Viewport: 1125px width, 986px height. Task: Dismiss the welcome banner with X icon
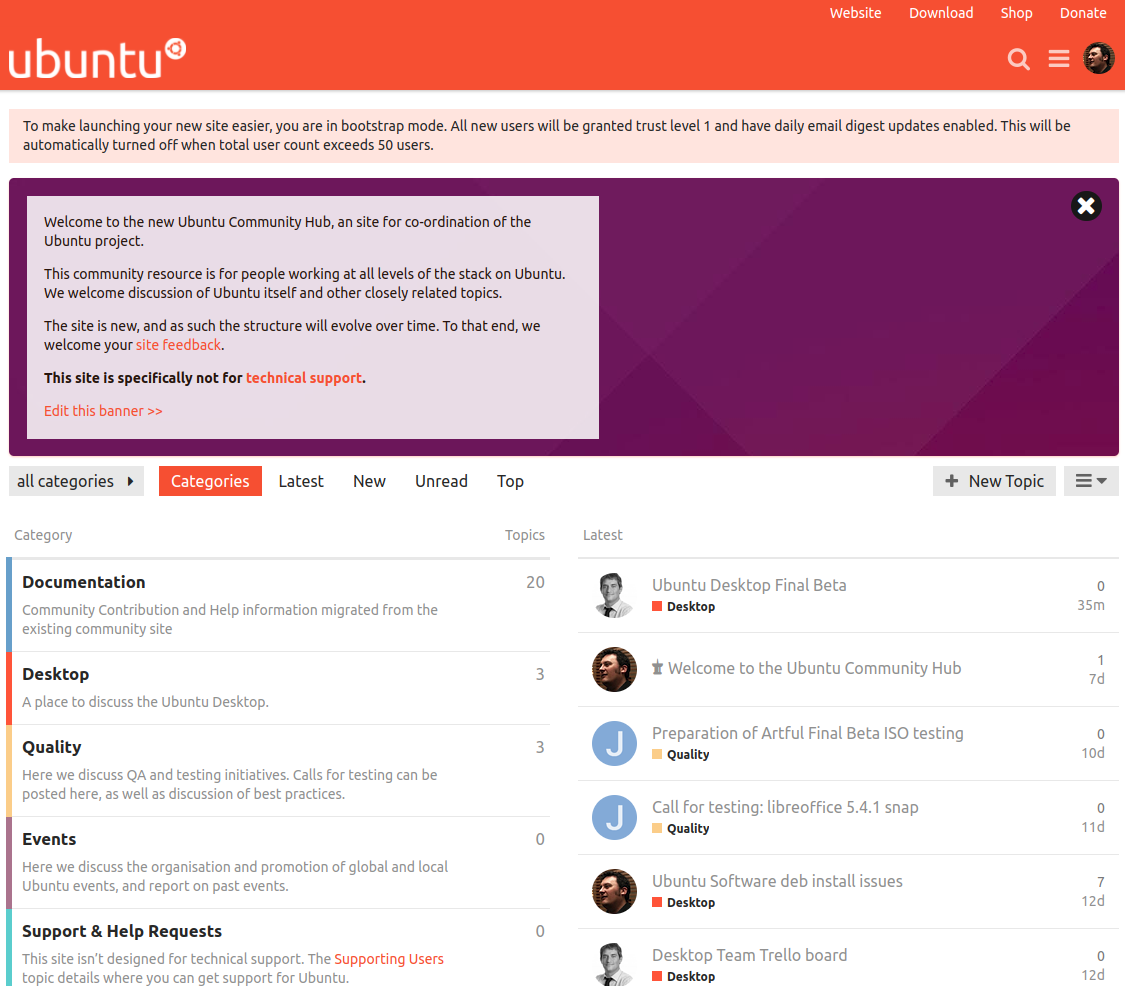(1086, 206)
